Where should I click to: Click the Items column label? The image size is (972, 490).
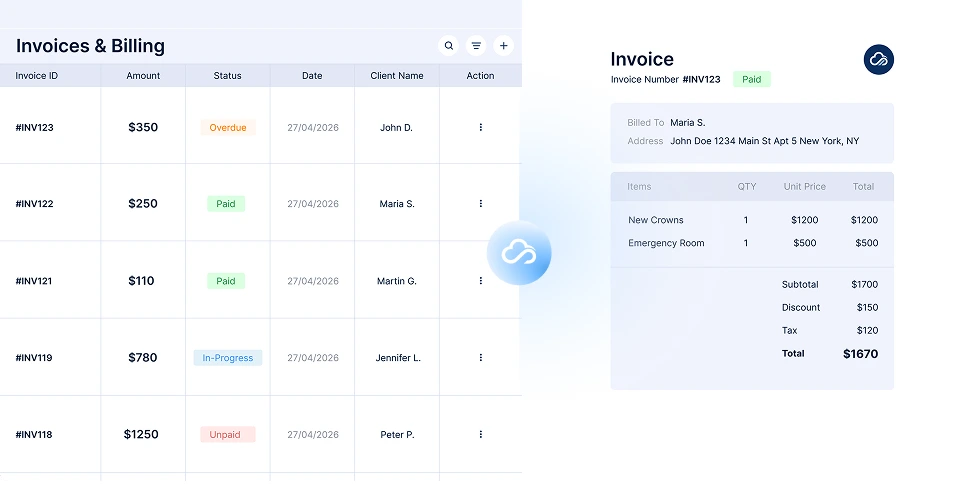pyautogui.click(x=639, y=186)
